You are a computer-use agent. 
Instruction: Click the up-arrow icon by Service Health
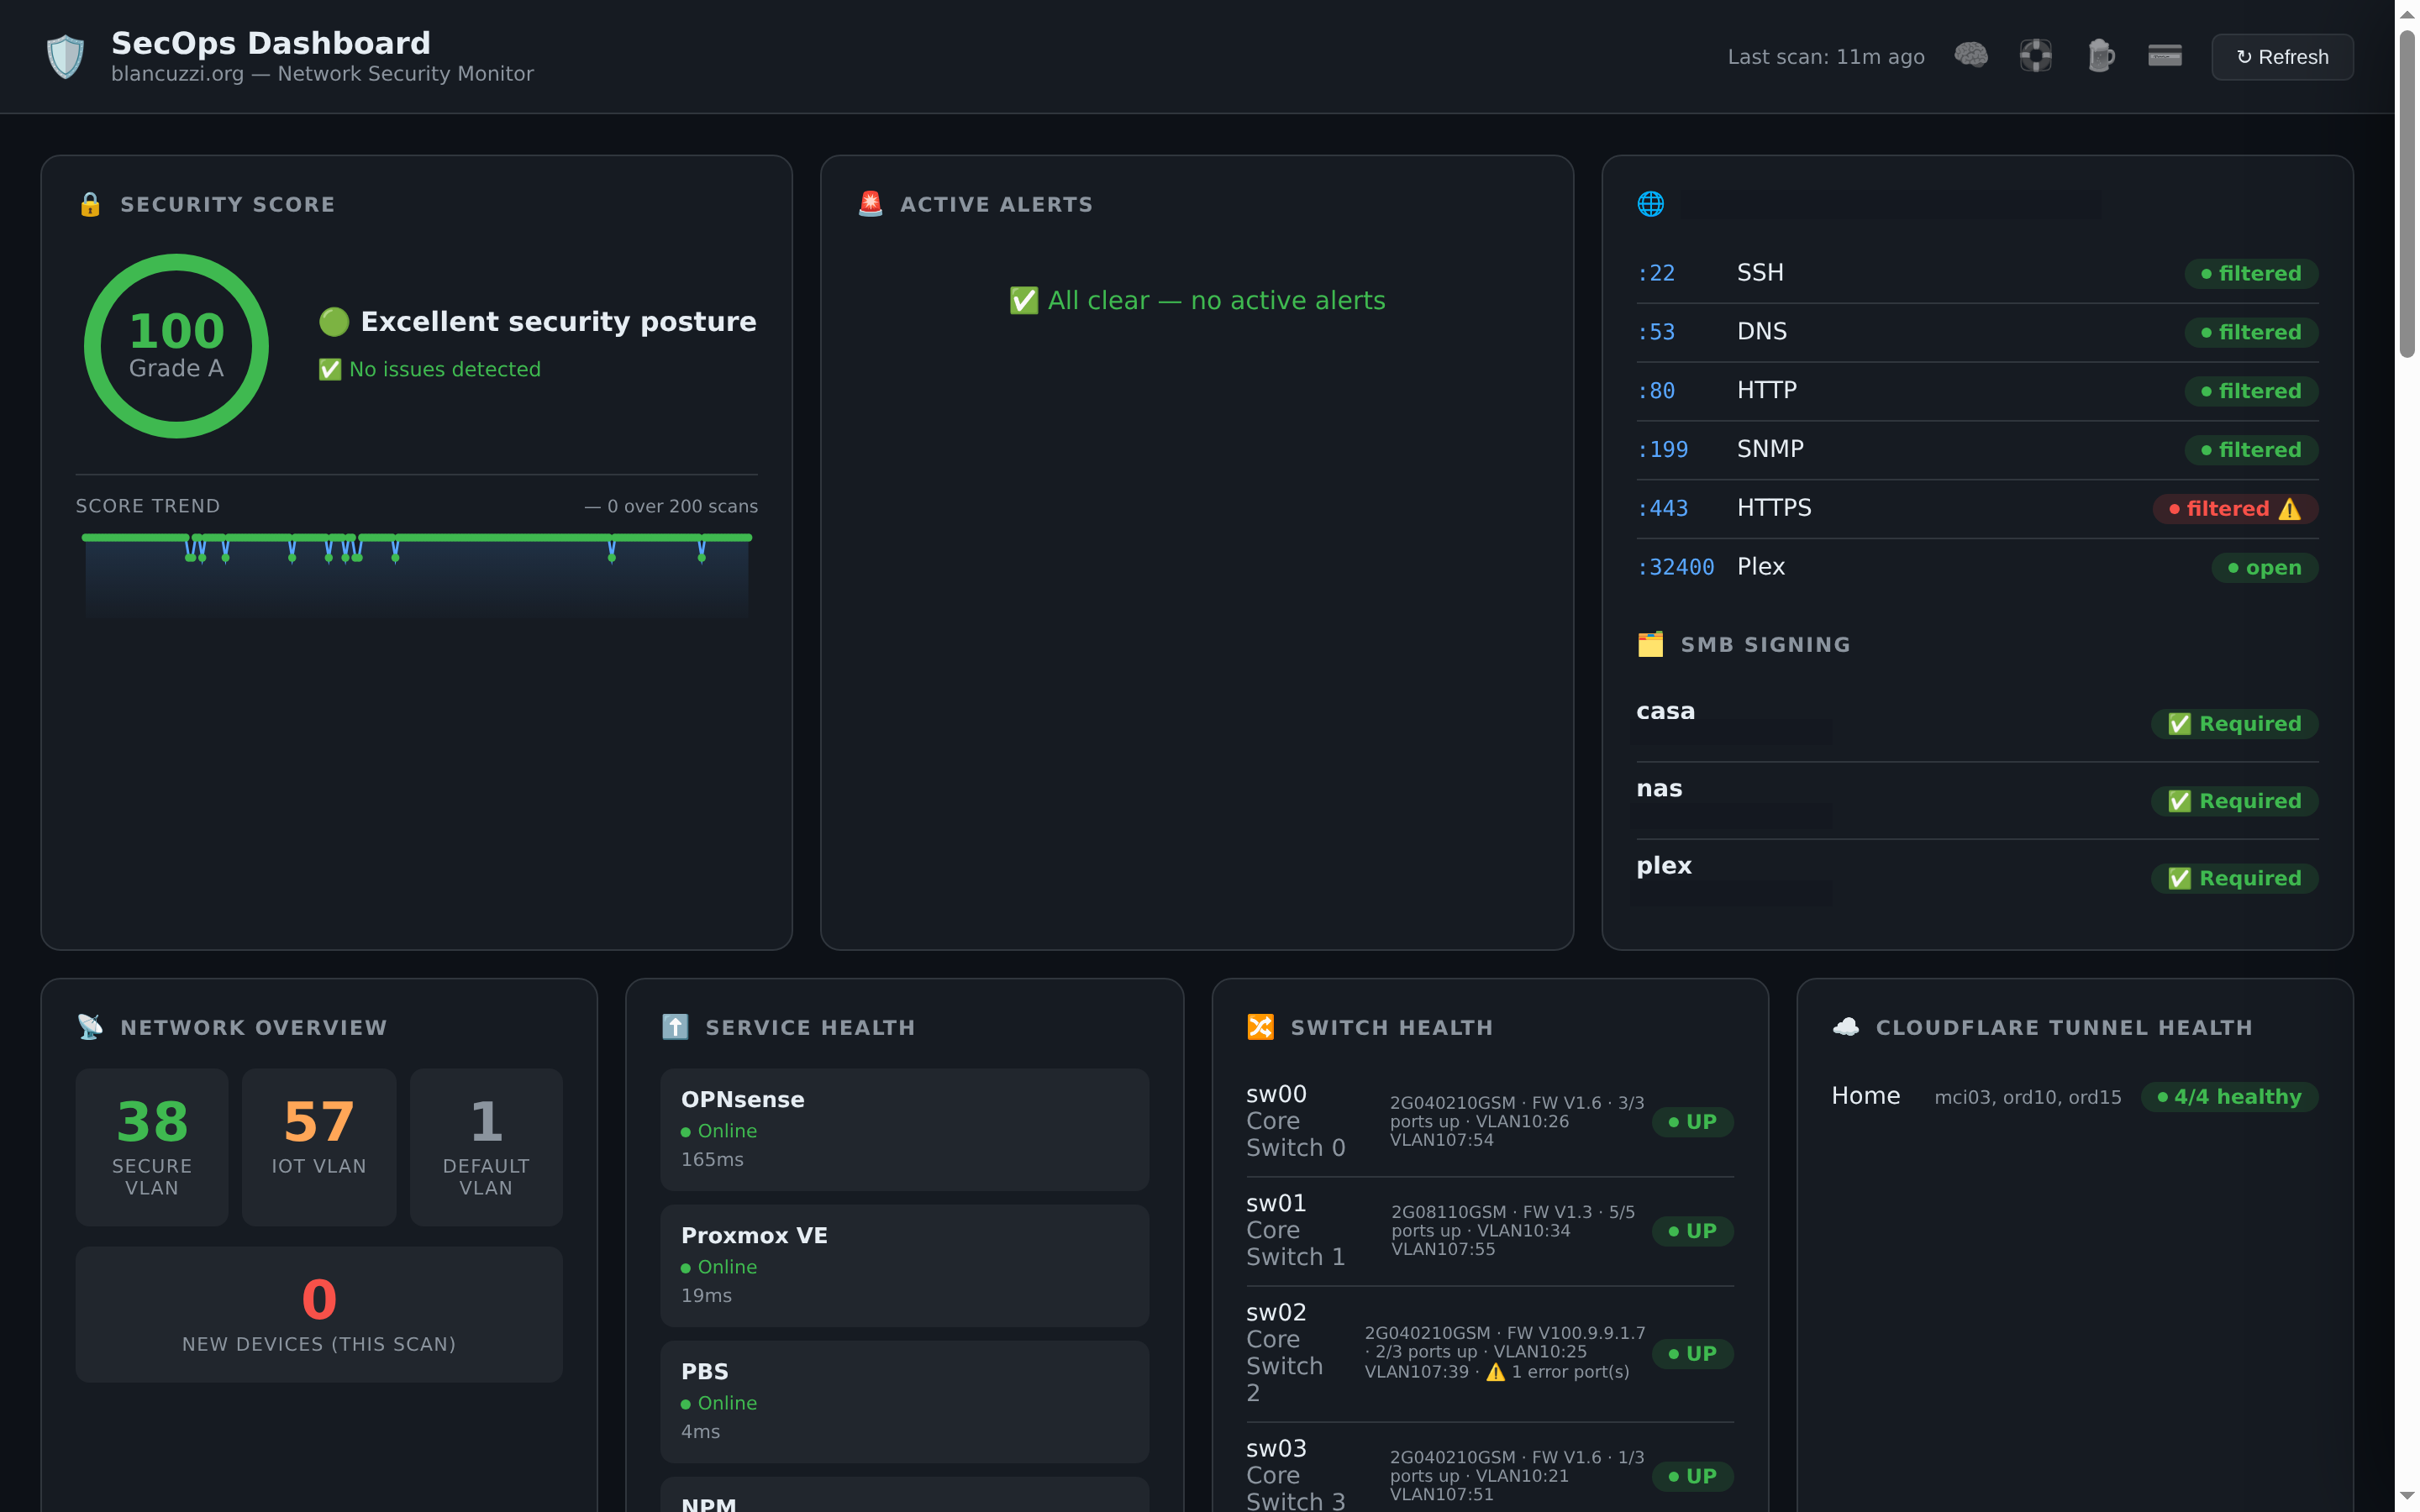tap(675, 1027)
